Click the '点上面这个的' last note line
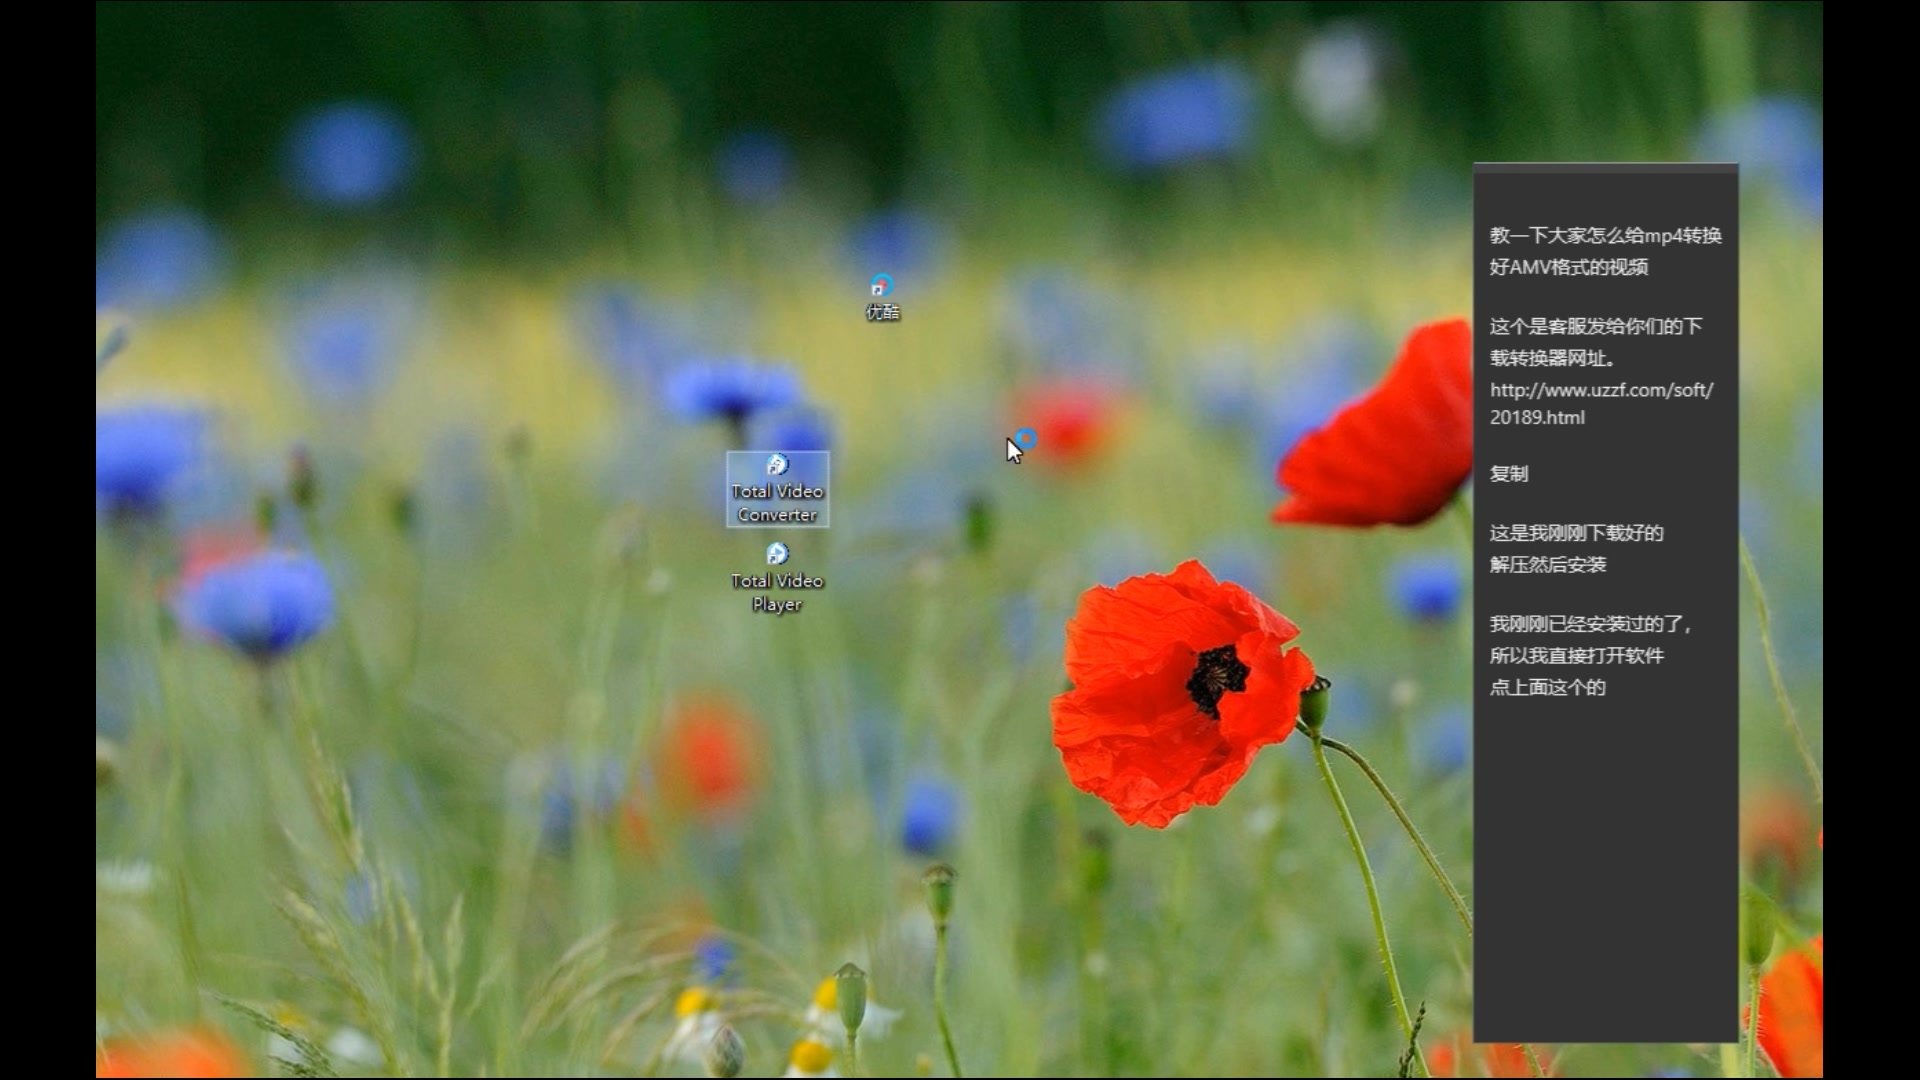This screenshot has width=1920, height=1080. tap(1547, 688)
